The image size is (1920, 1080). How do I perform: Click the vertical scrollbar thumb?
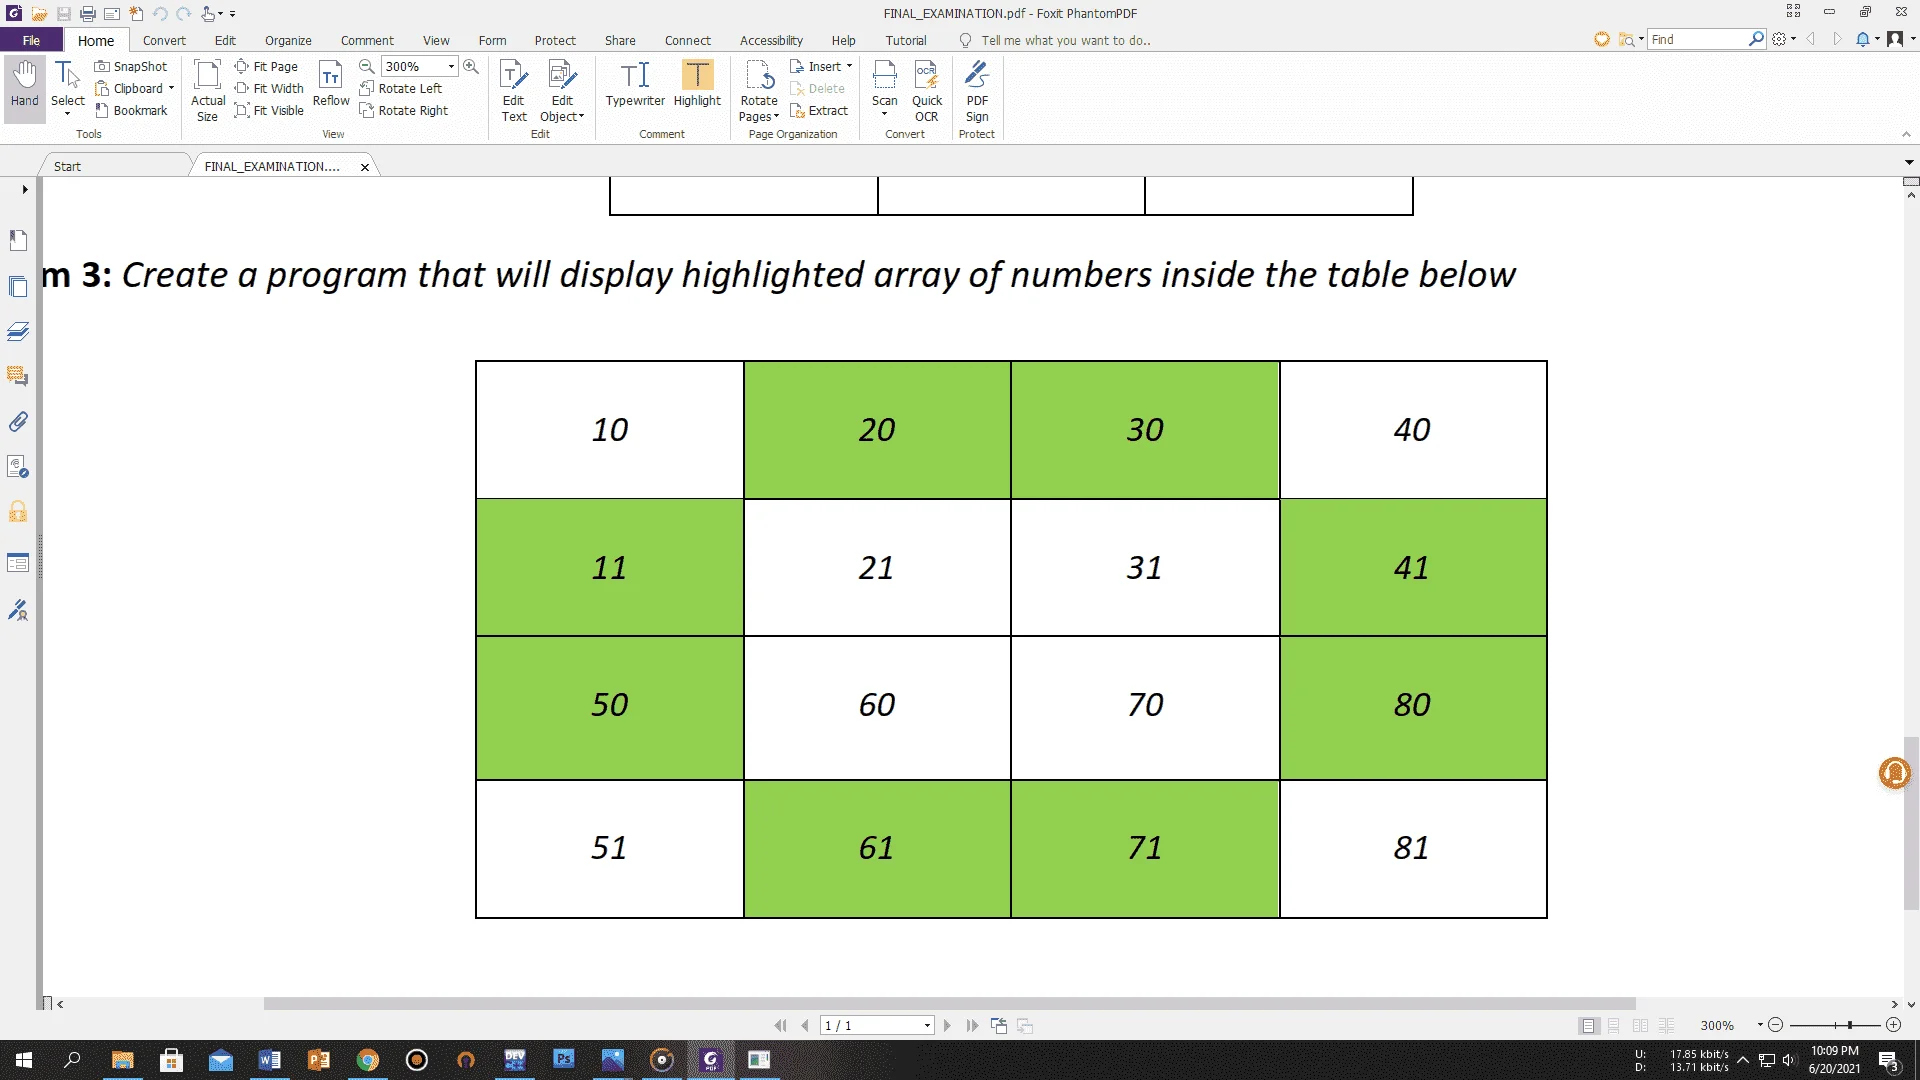point(1911,822)
